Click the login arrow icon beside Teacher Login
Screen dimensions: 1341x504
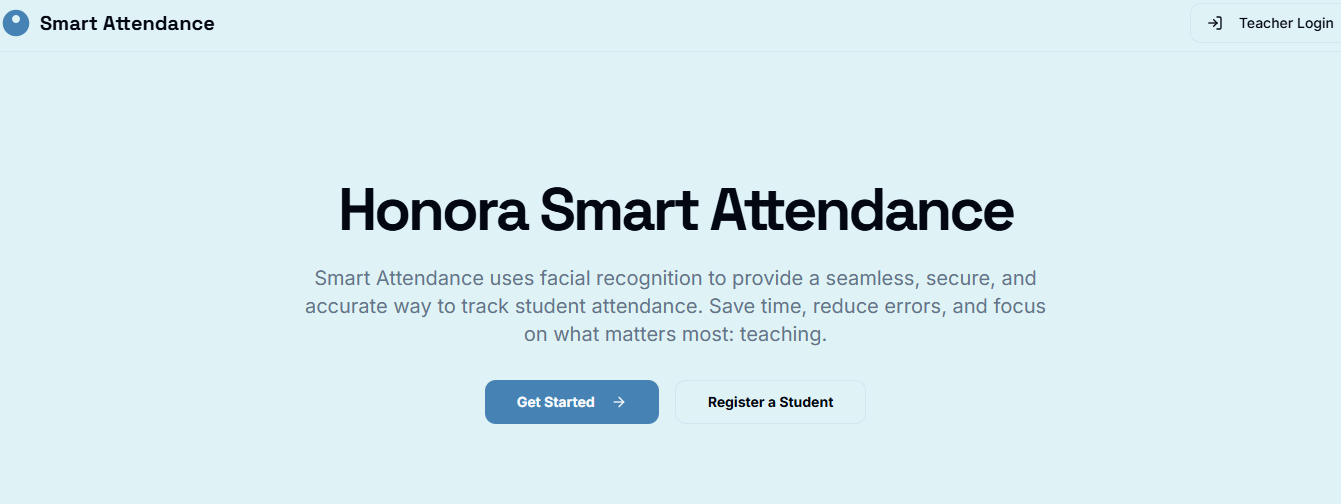point(1214,23)
